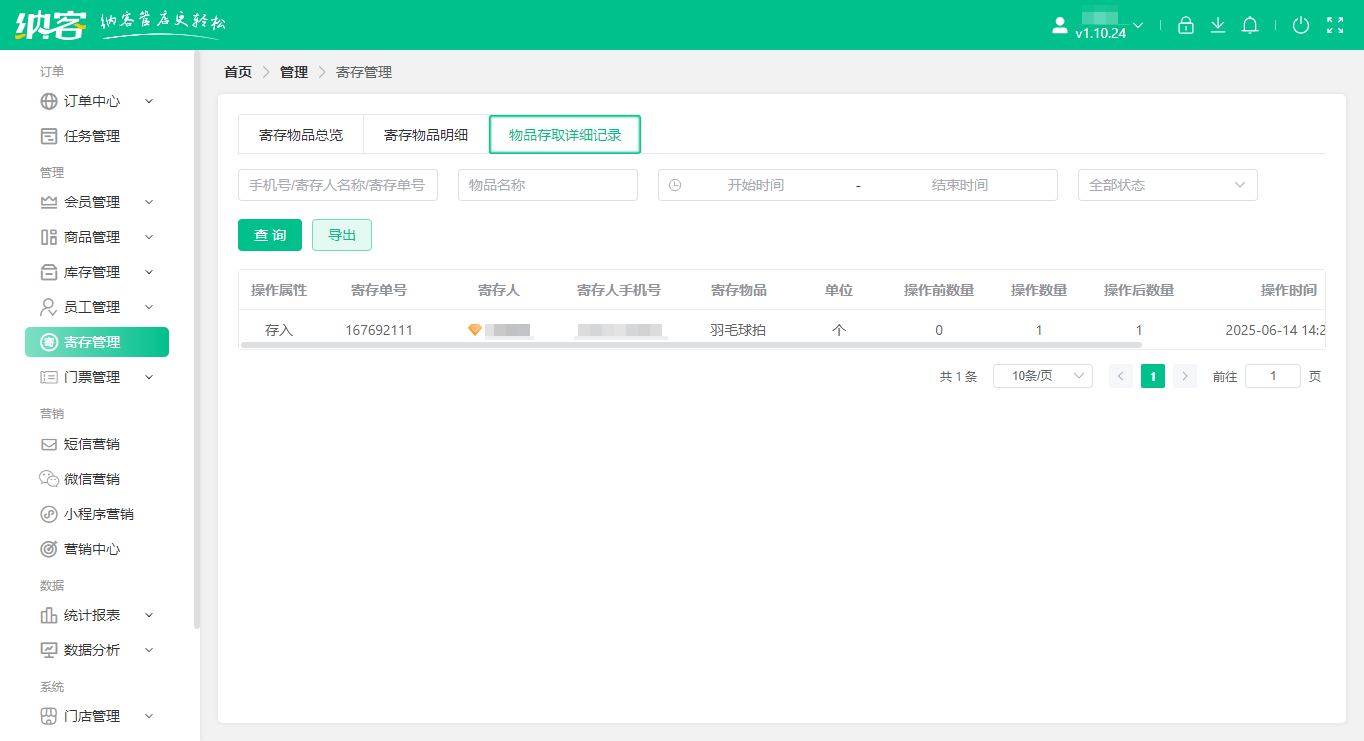Click the 前往 page number input field
Screen dimensions: 1364x741
pos(1272,375)
